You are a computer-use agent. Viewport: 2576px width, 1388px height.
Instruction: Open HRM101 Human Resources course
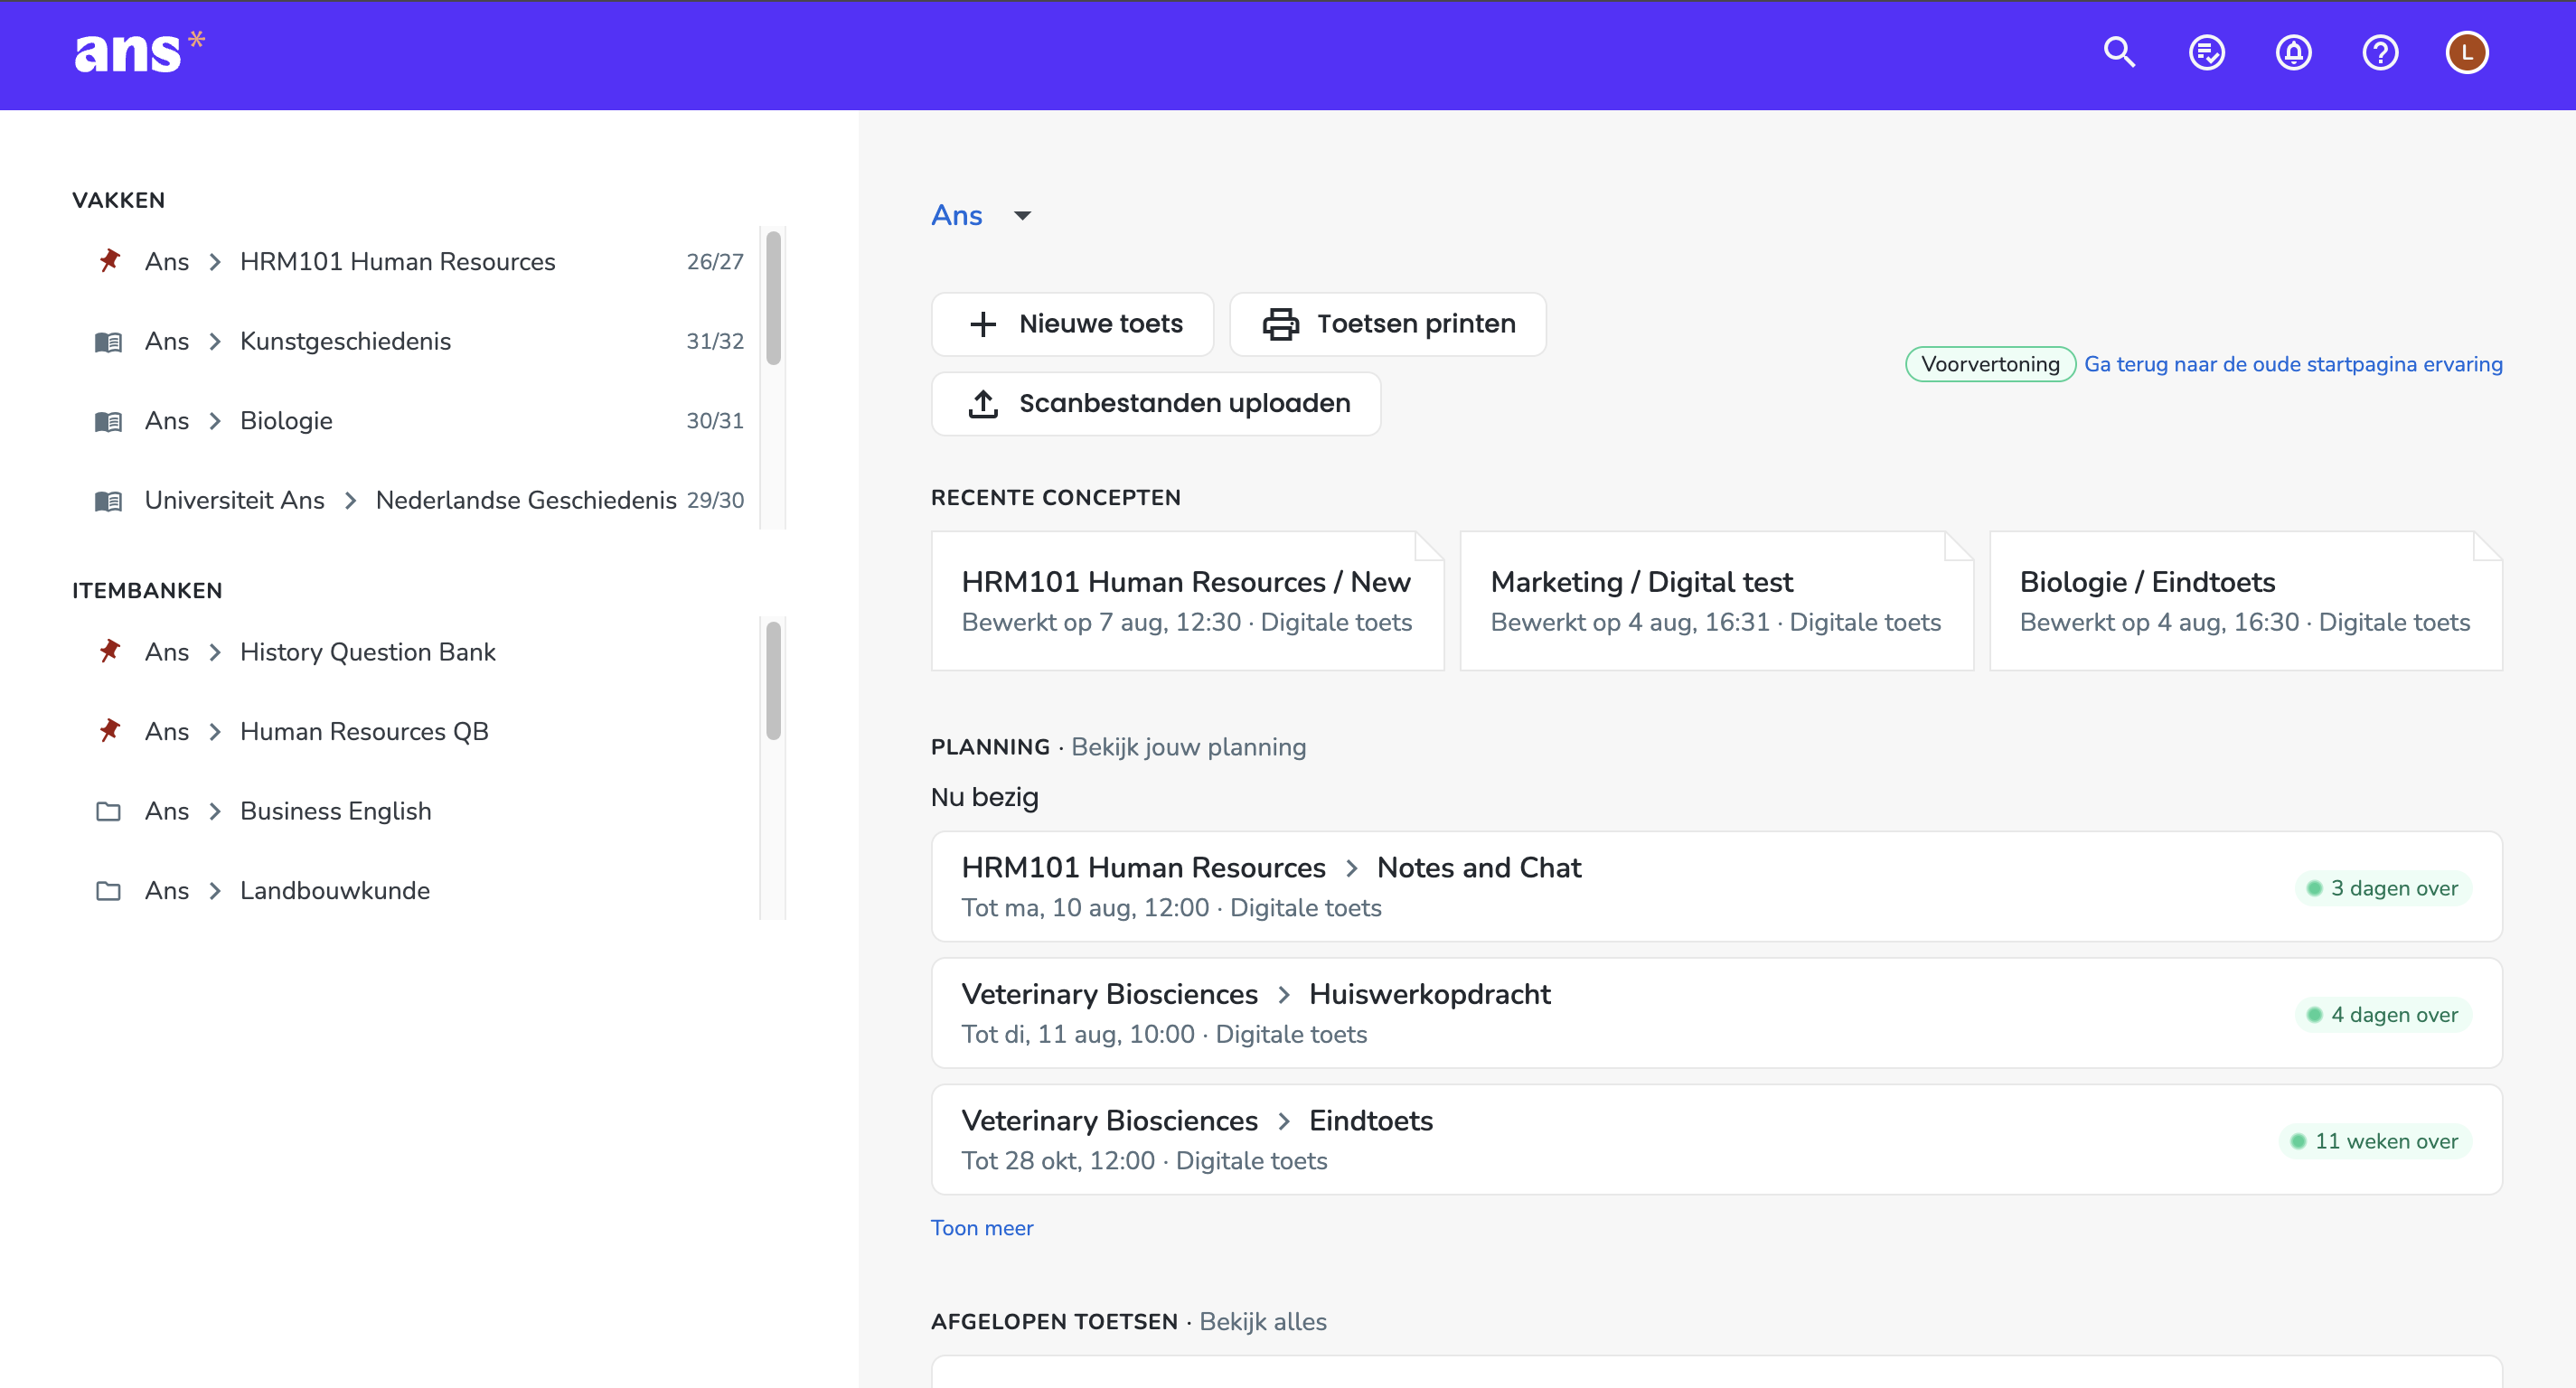397,261
